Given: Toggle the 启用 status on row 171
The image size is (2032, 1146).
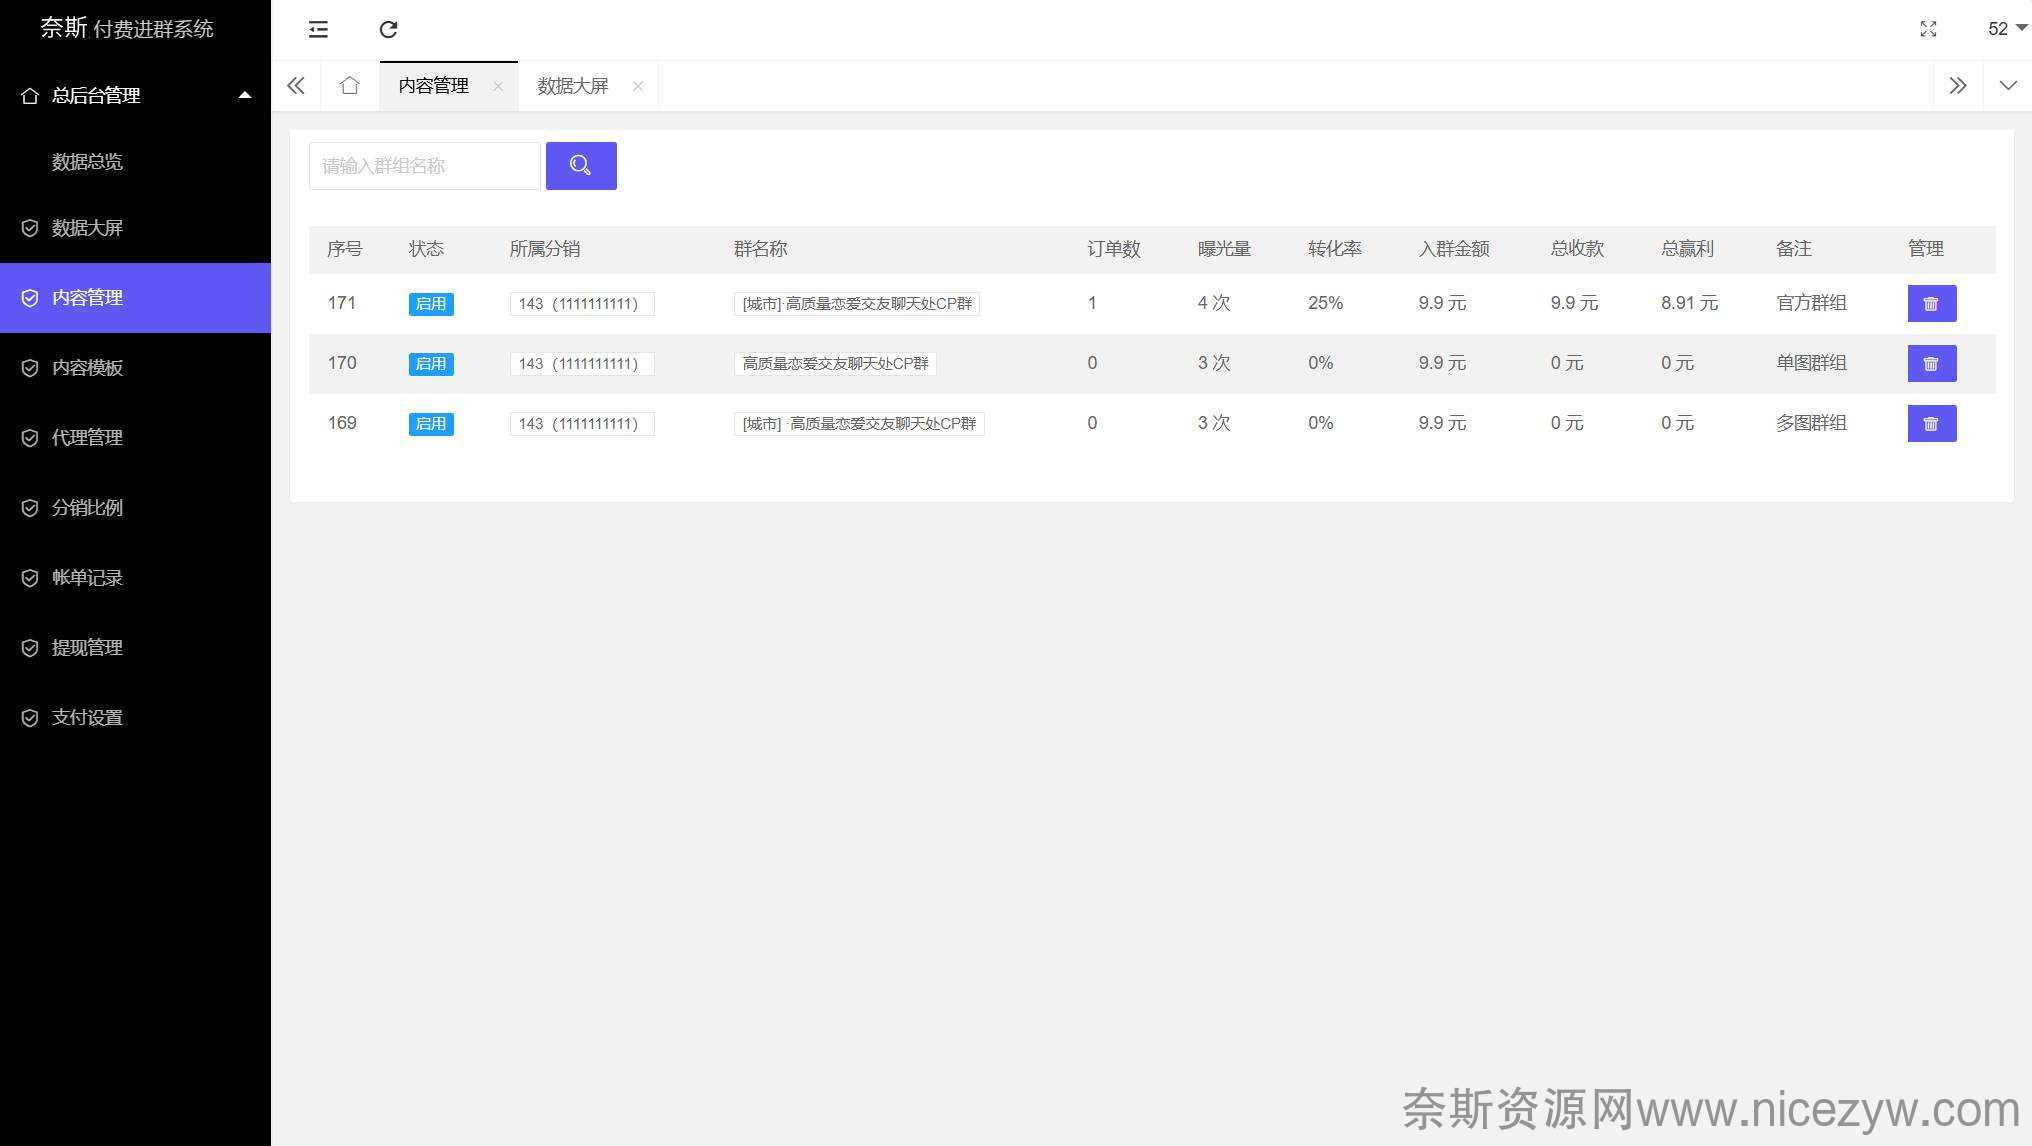Looking at the screenshot, I should click(431, 304).
